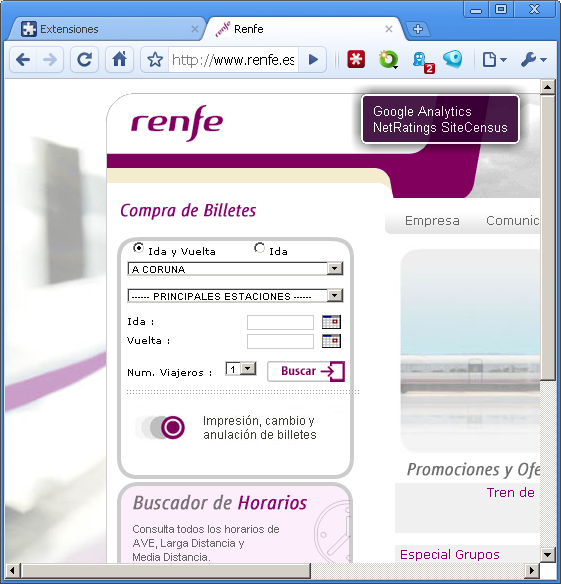Viewport: 561px width, 584px height.
Task: Reload the Renfe page
Action: 85,60
